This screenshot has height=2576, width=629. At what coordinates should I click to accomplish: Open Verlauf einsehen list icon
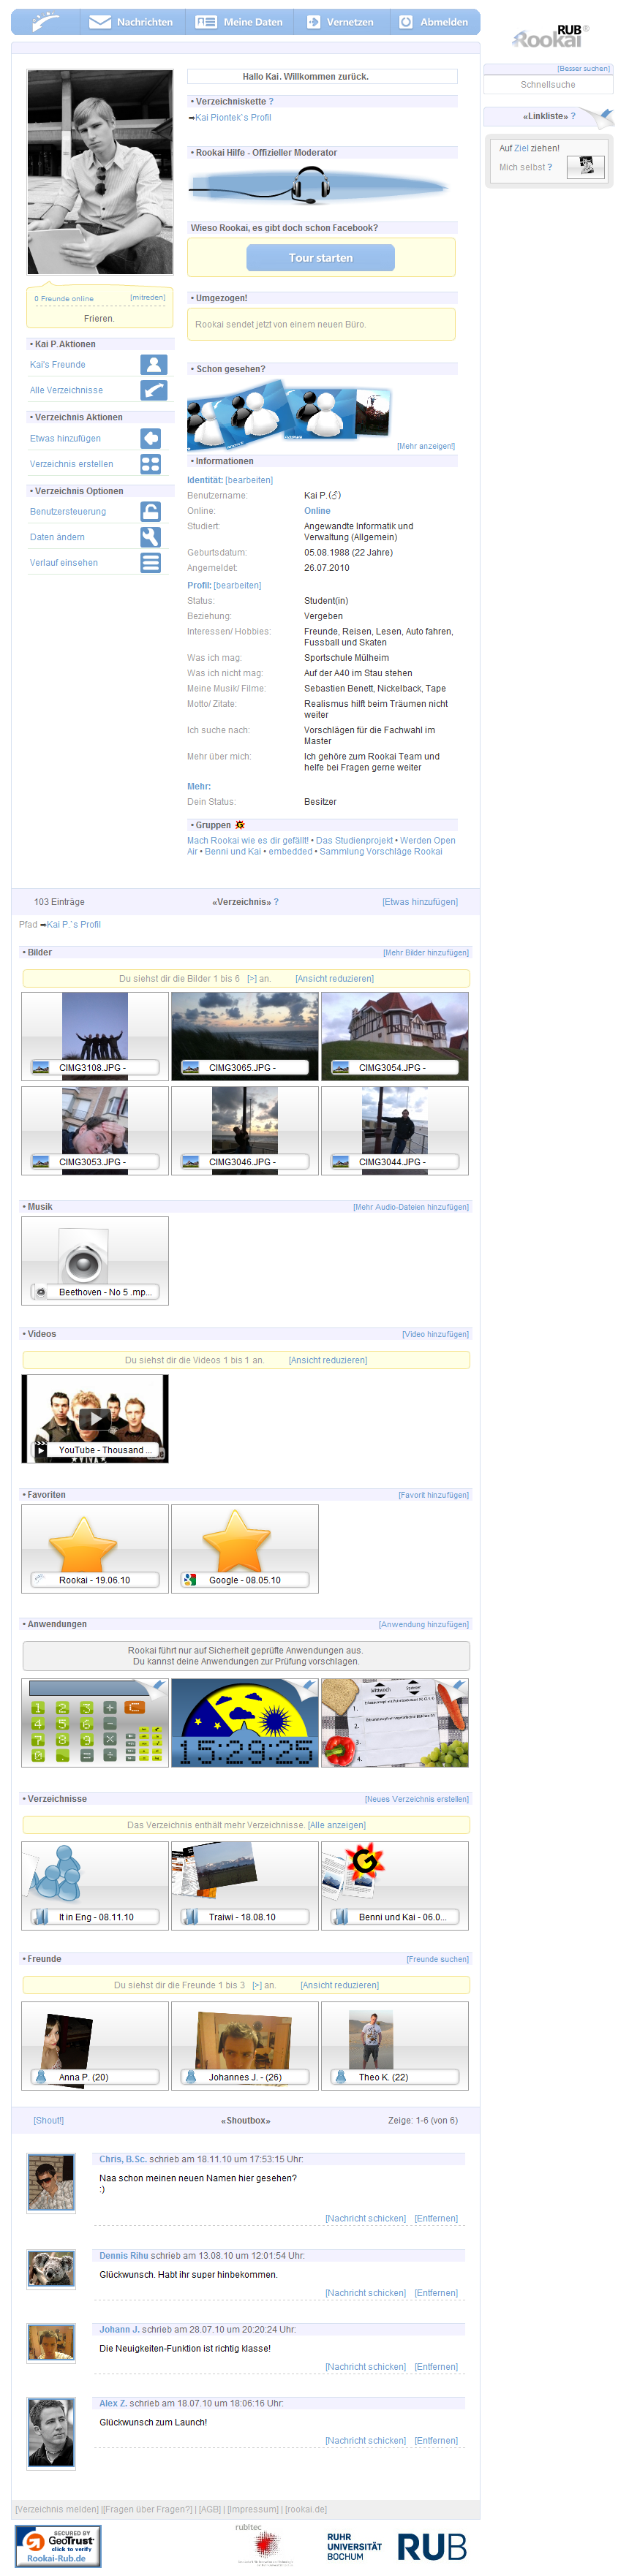pyautogui.click(x=150, y=563)
